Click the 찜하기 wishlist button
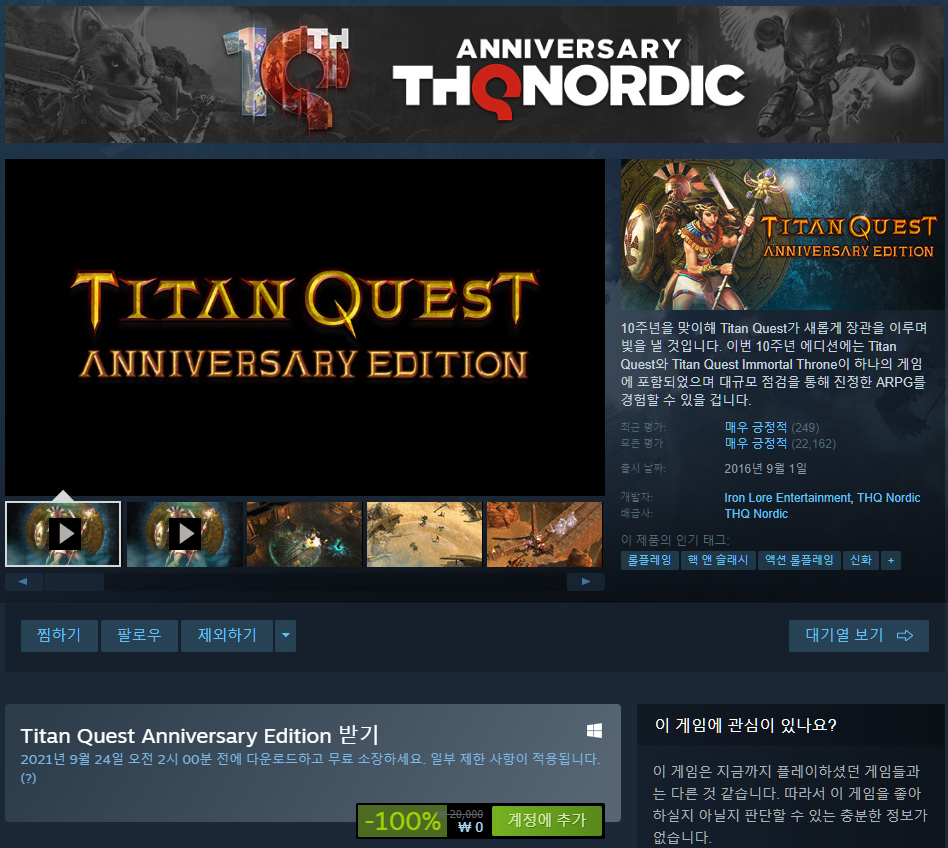 59,635
